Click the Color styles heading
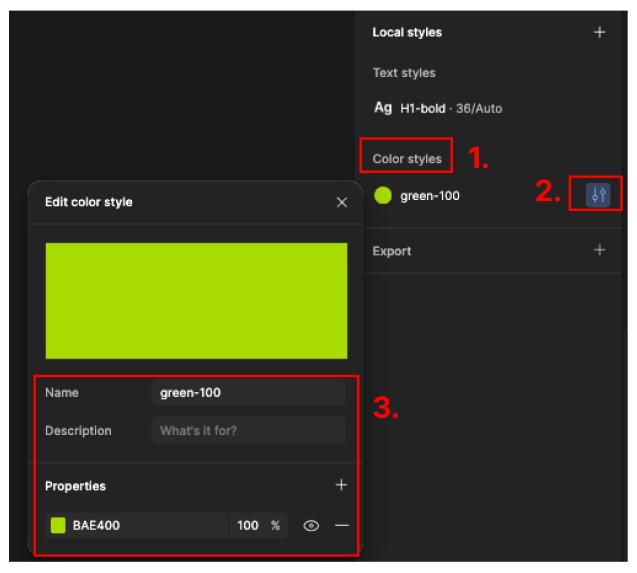Screen dimensions: 637x573 coord(407,159)
